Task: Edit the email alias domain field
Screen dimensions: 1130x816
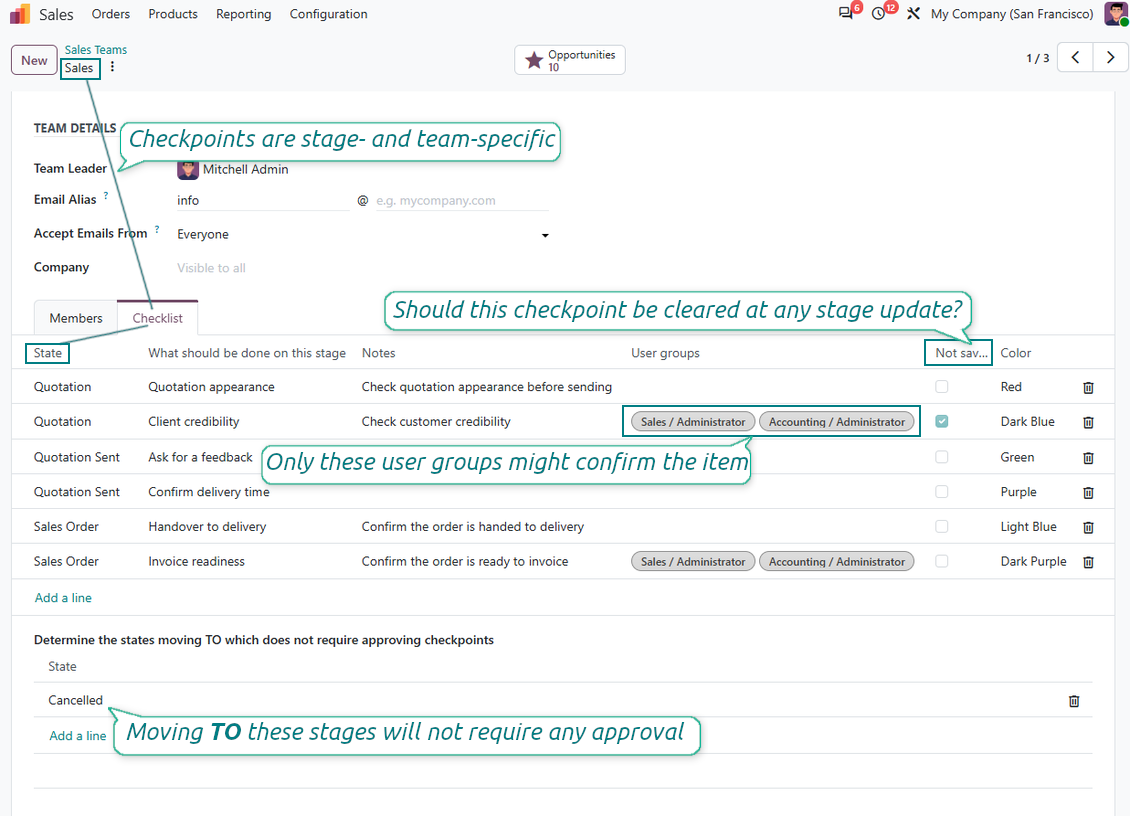Action: point(462,200)
